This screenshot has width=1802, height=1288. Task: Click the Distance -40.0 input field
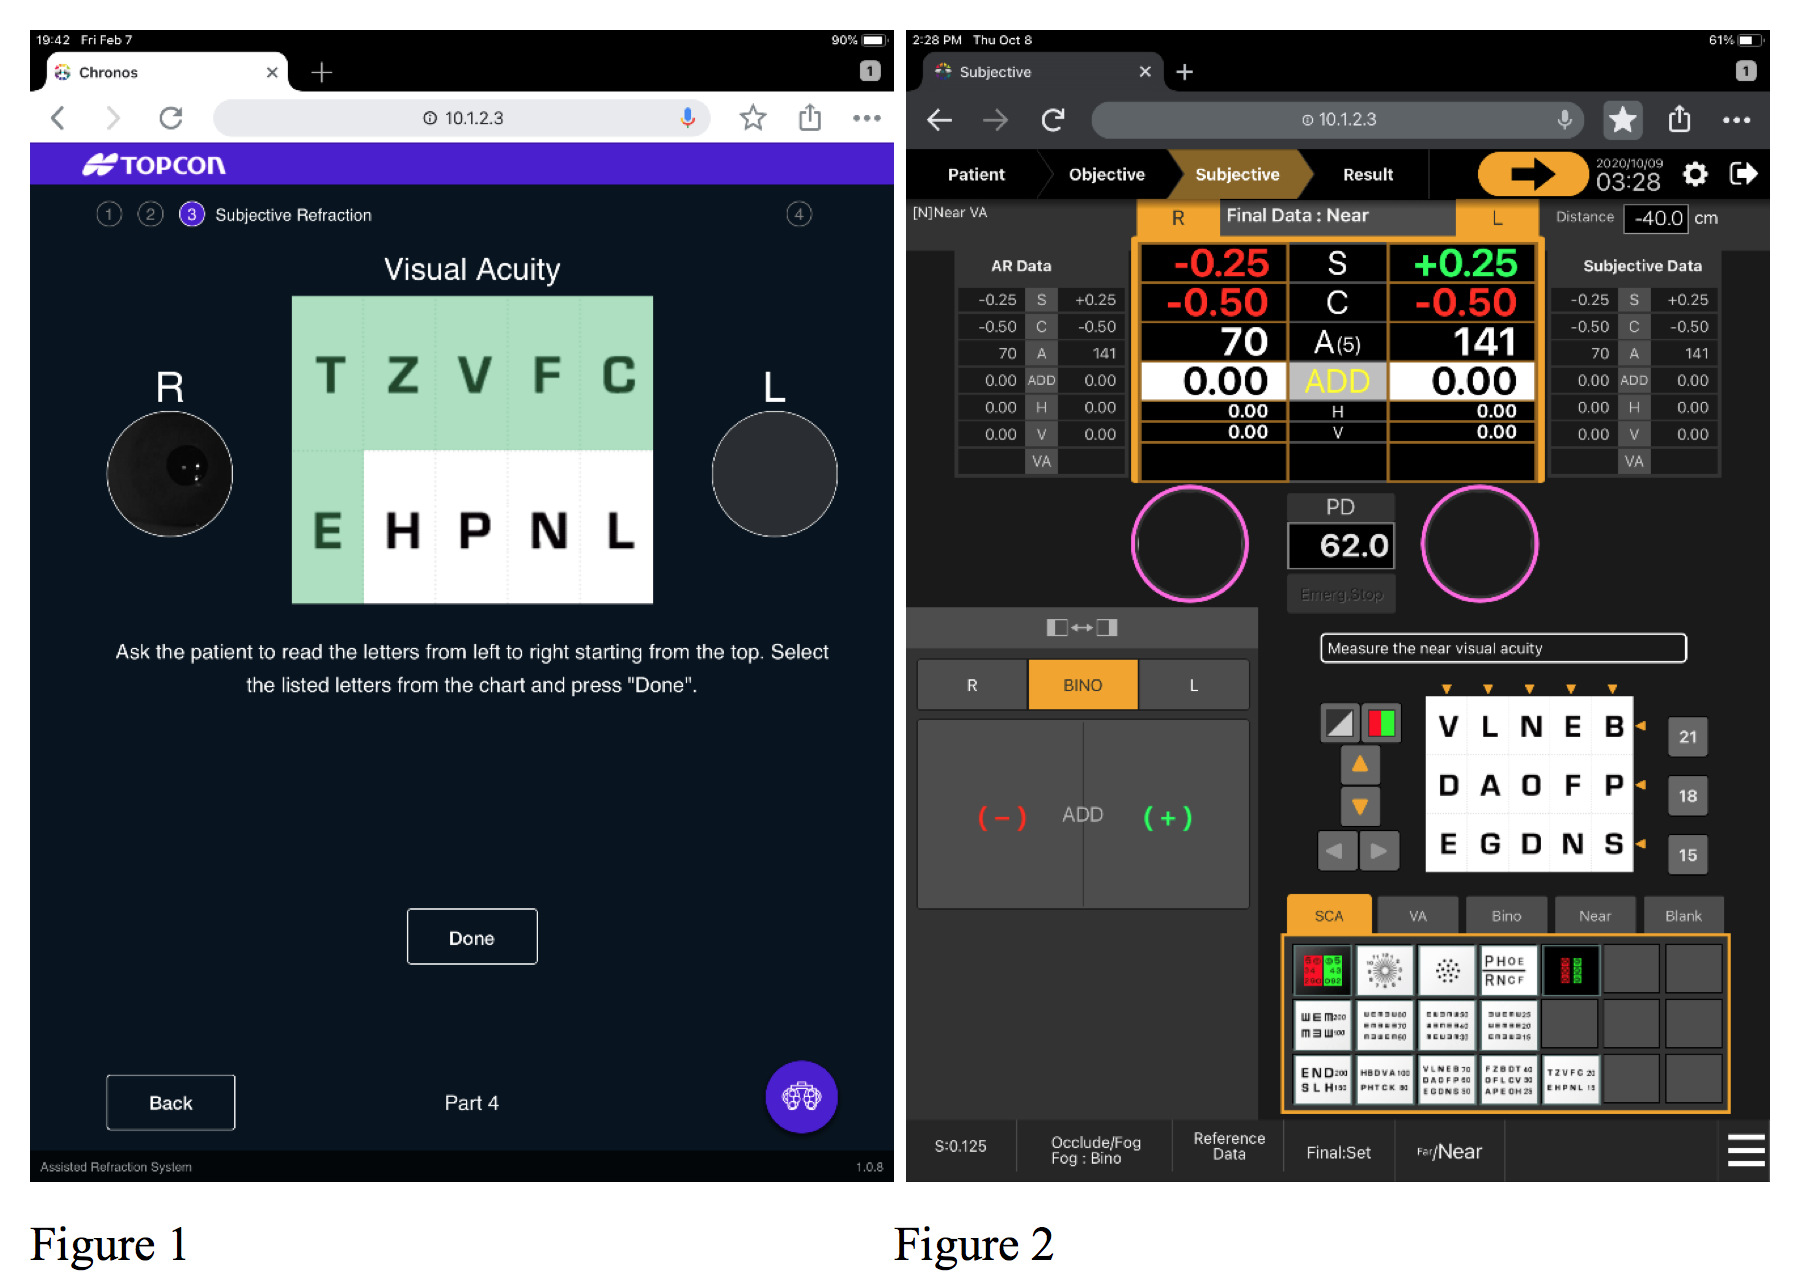1656,218
